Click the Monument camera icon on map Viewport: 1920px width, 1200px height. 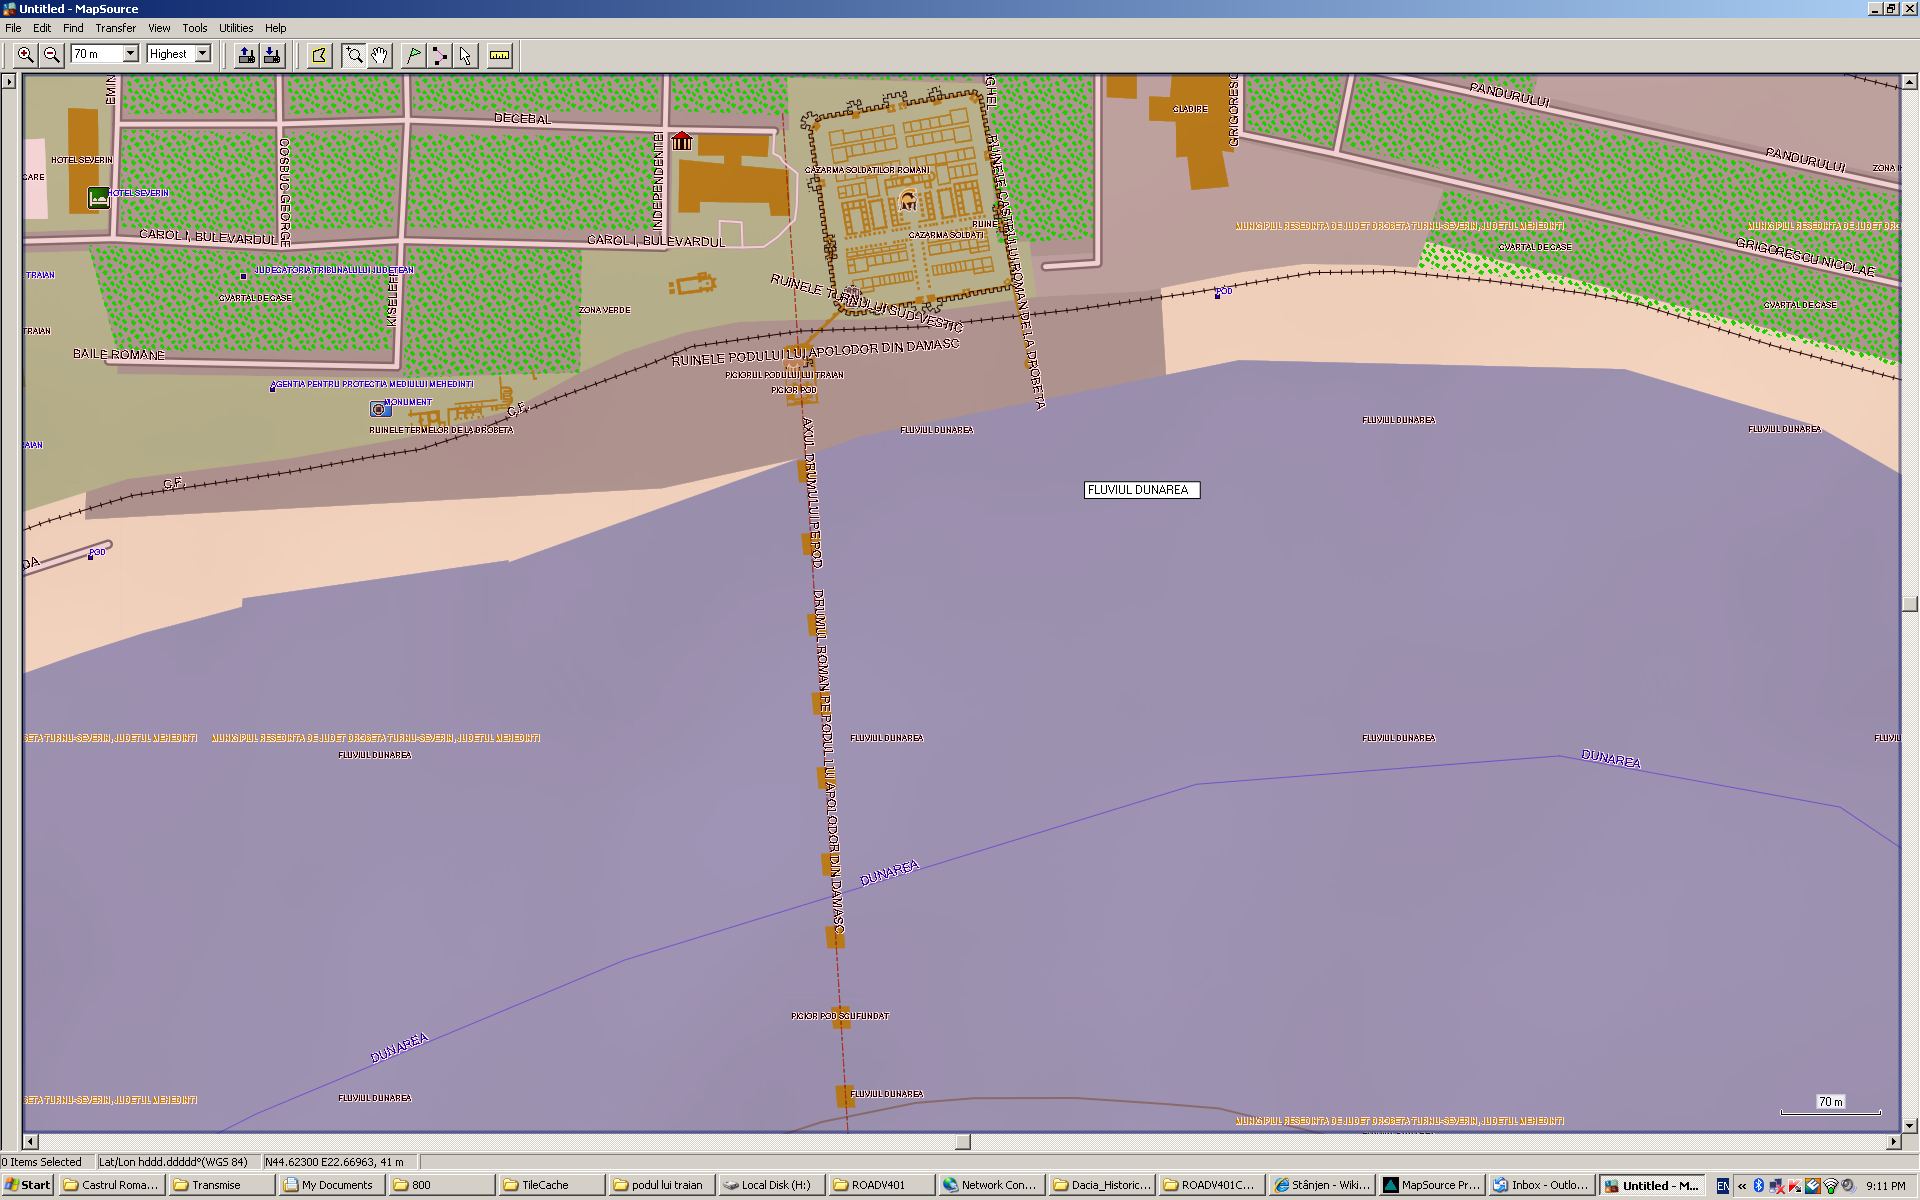[380, 409]
